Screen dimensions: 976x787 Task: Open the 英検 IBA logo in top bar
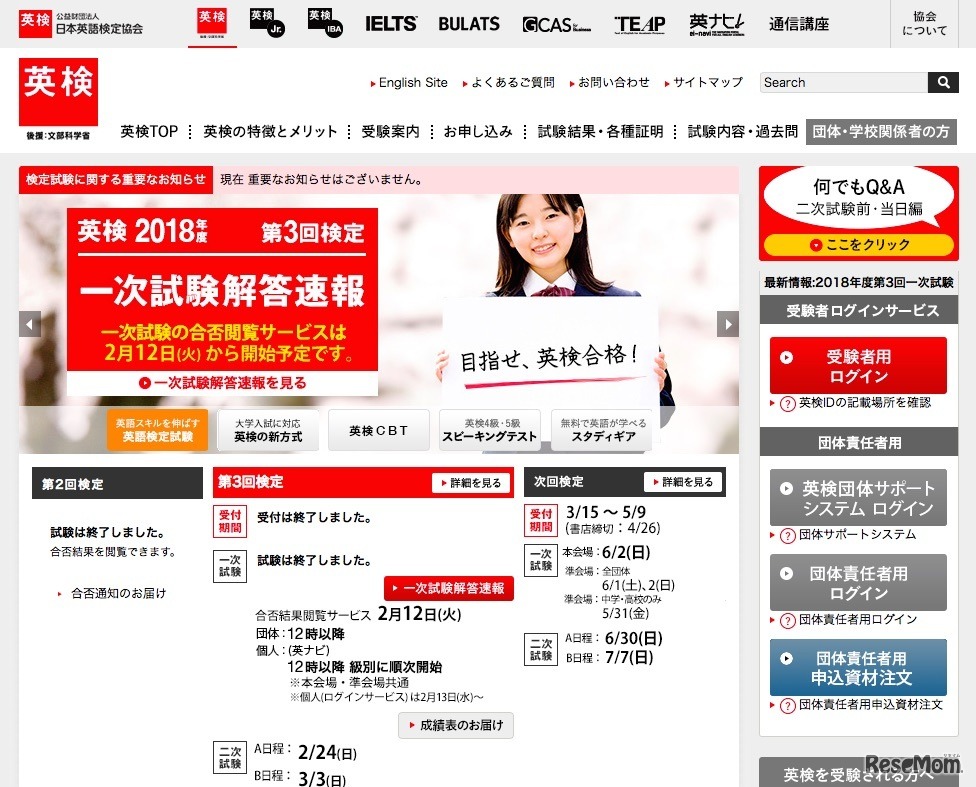pyautogui.click(x=325, y=23)
